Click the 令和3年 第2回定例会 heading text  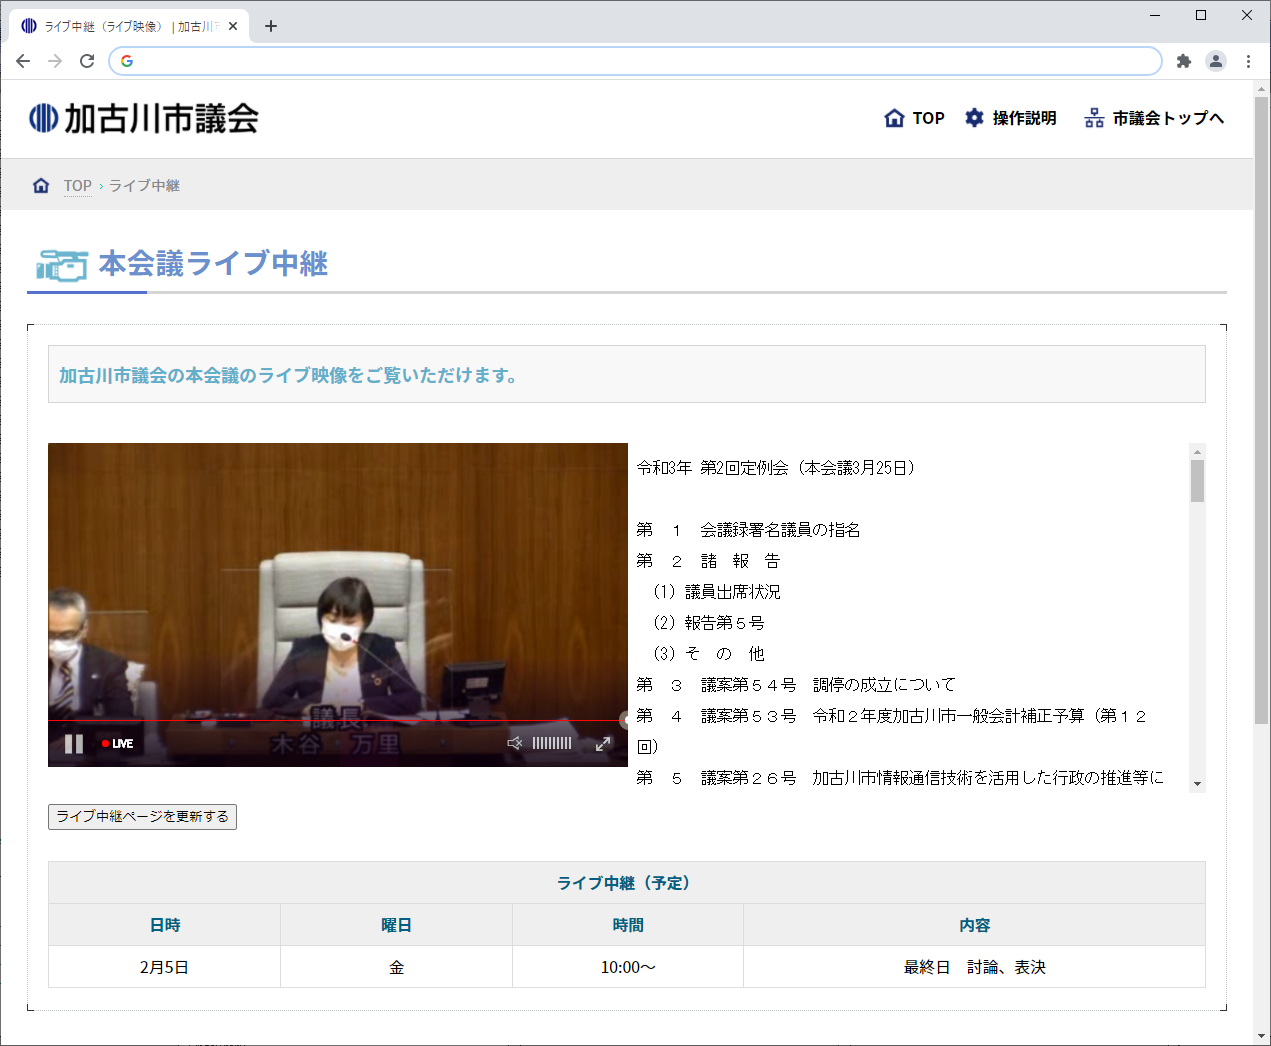coord(776,468)
